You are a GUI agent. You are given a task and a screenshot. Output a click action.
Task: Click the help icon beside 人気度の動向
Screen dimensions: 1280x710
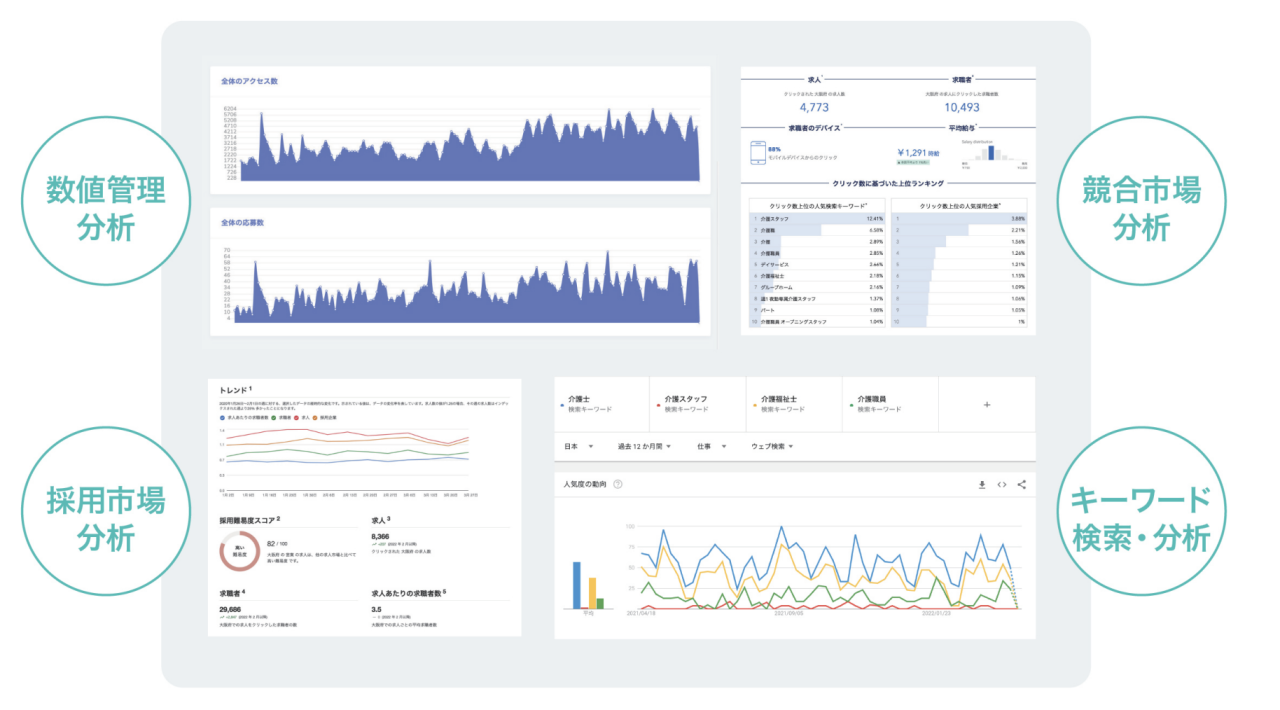pos(618,485)
